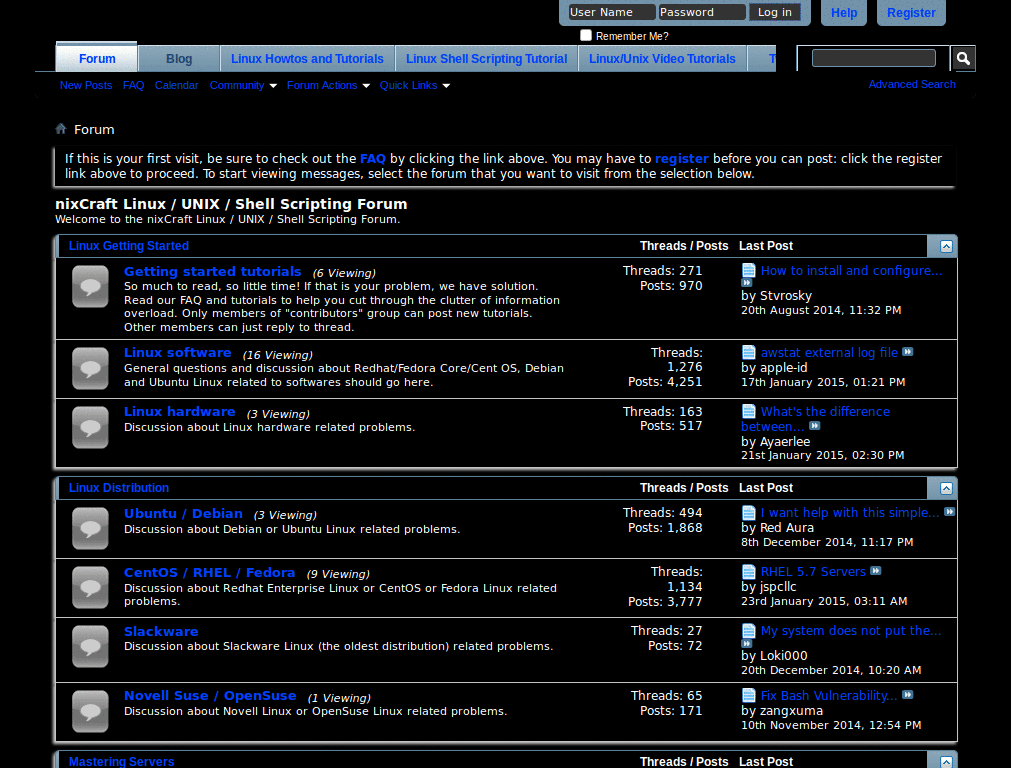1024x768 pixels.
Task: Go to last post arrow under 'How to install and configure...'
Action: (746, 283)
